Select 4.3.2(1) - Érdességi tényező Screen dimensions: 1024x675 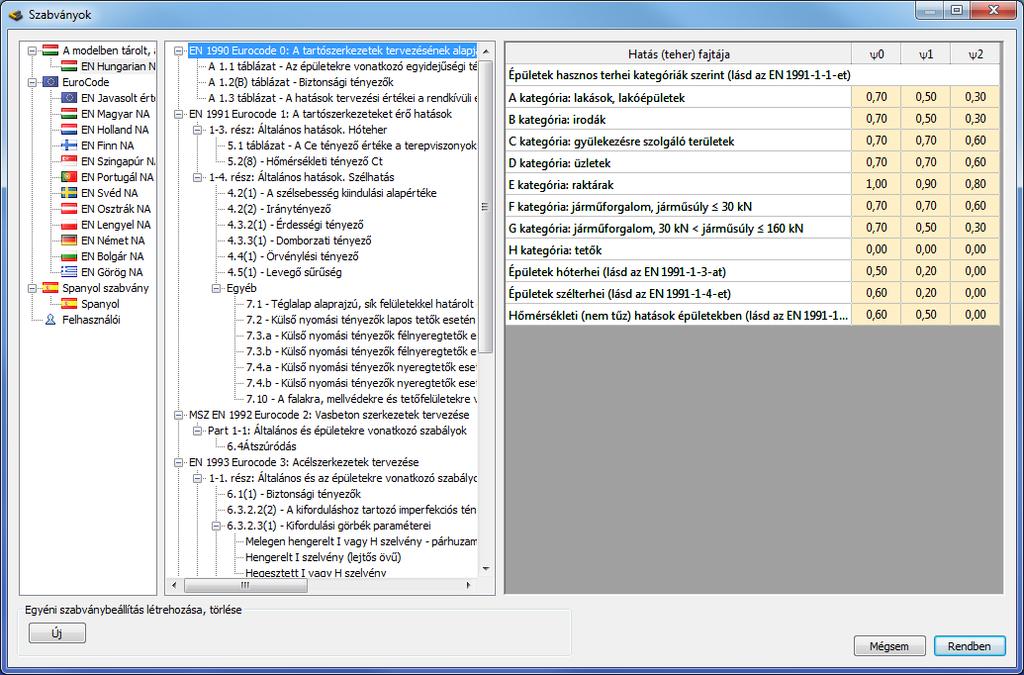point(295,225)
